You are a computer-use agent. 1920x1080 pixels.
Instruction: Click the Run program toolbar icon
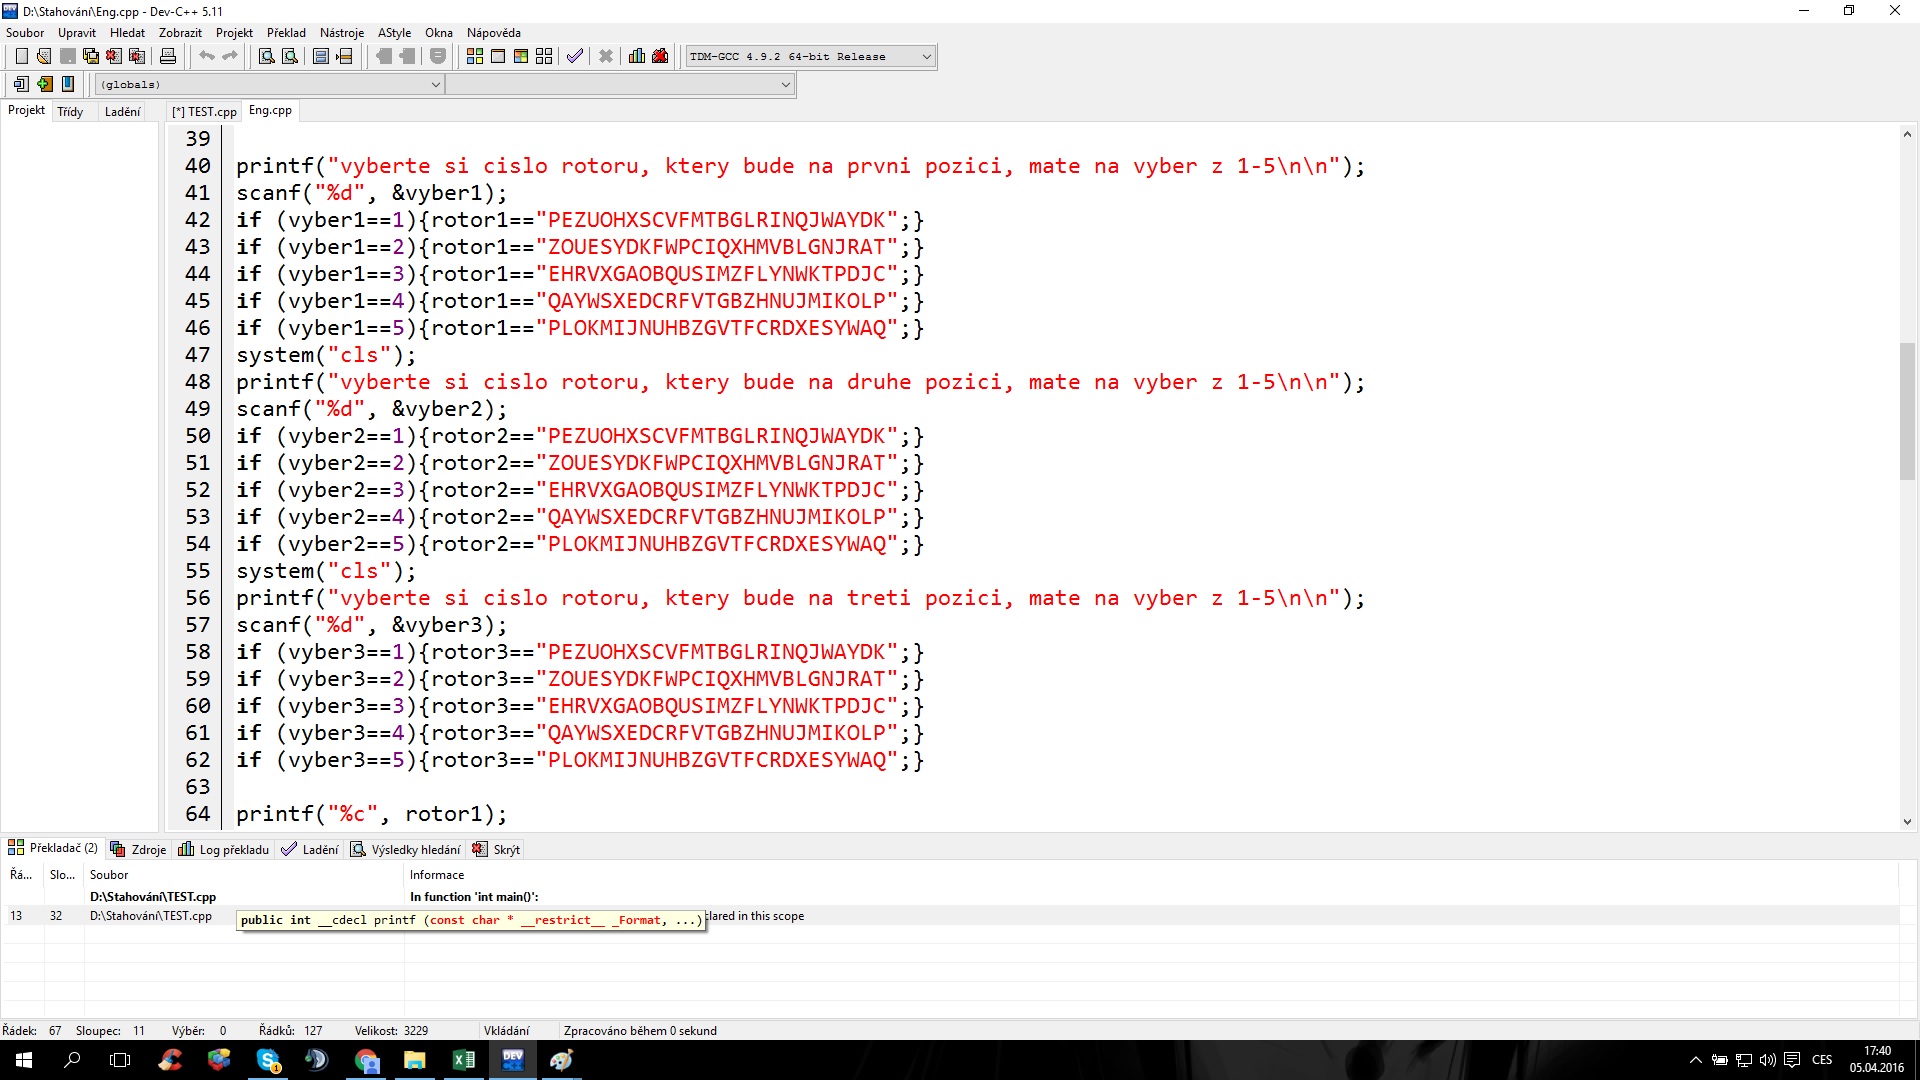(498, 56)
